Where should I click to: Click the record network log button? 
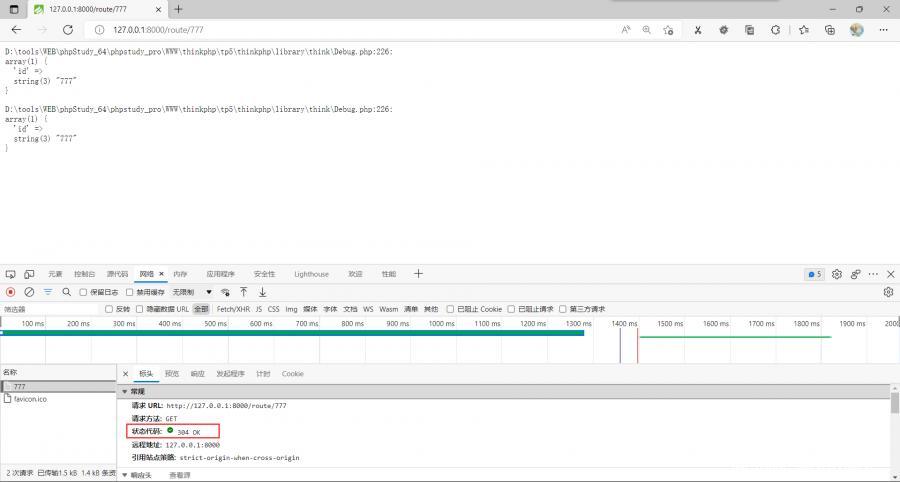click(11, 292)
